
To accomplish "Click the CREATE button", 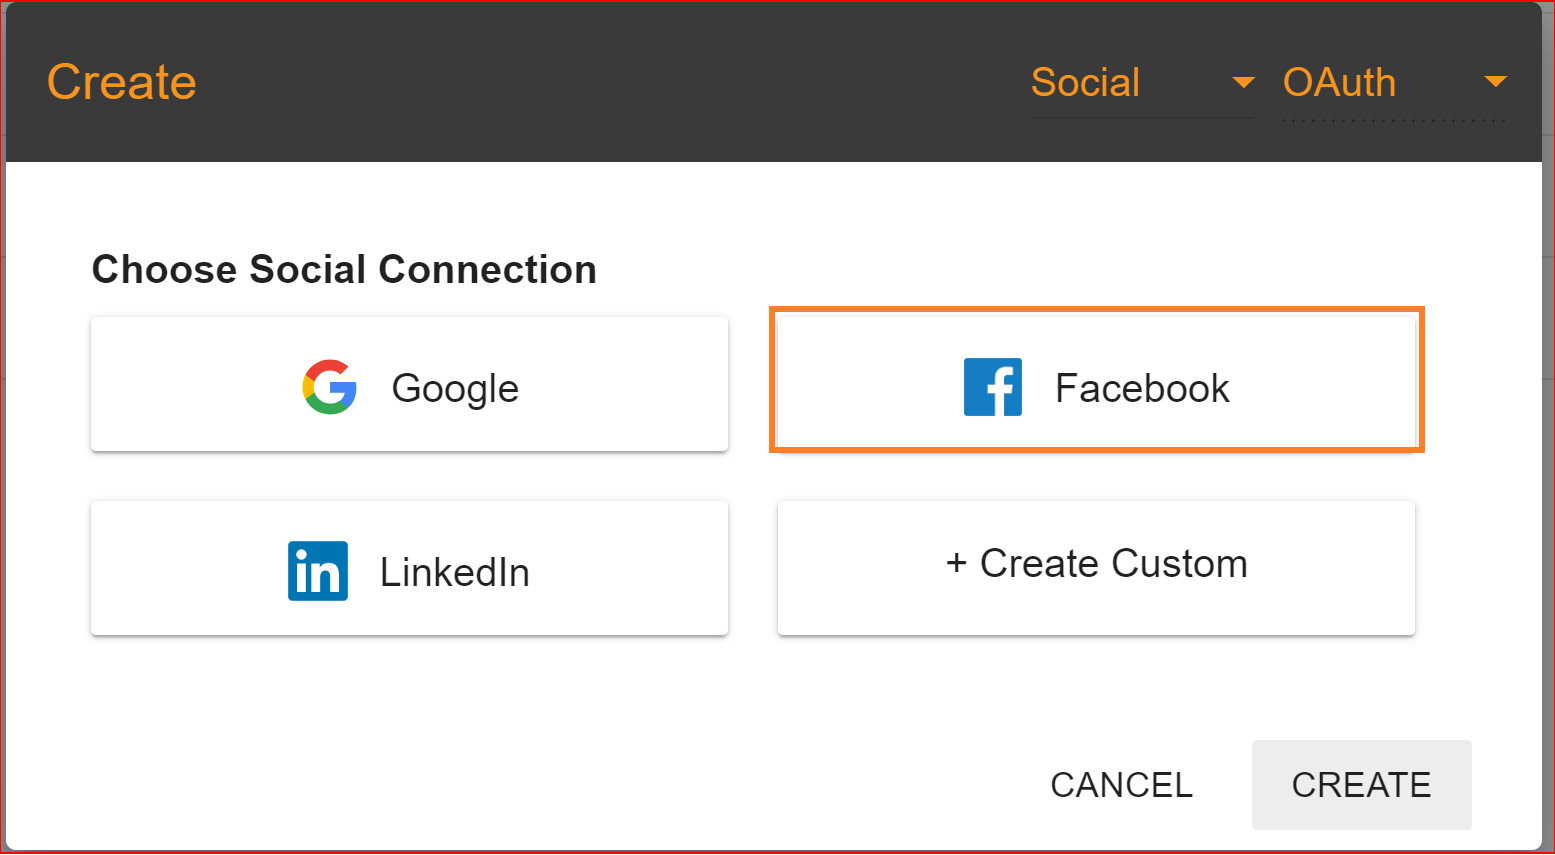I will [1361, 785].
